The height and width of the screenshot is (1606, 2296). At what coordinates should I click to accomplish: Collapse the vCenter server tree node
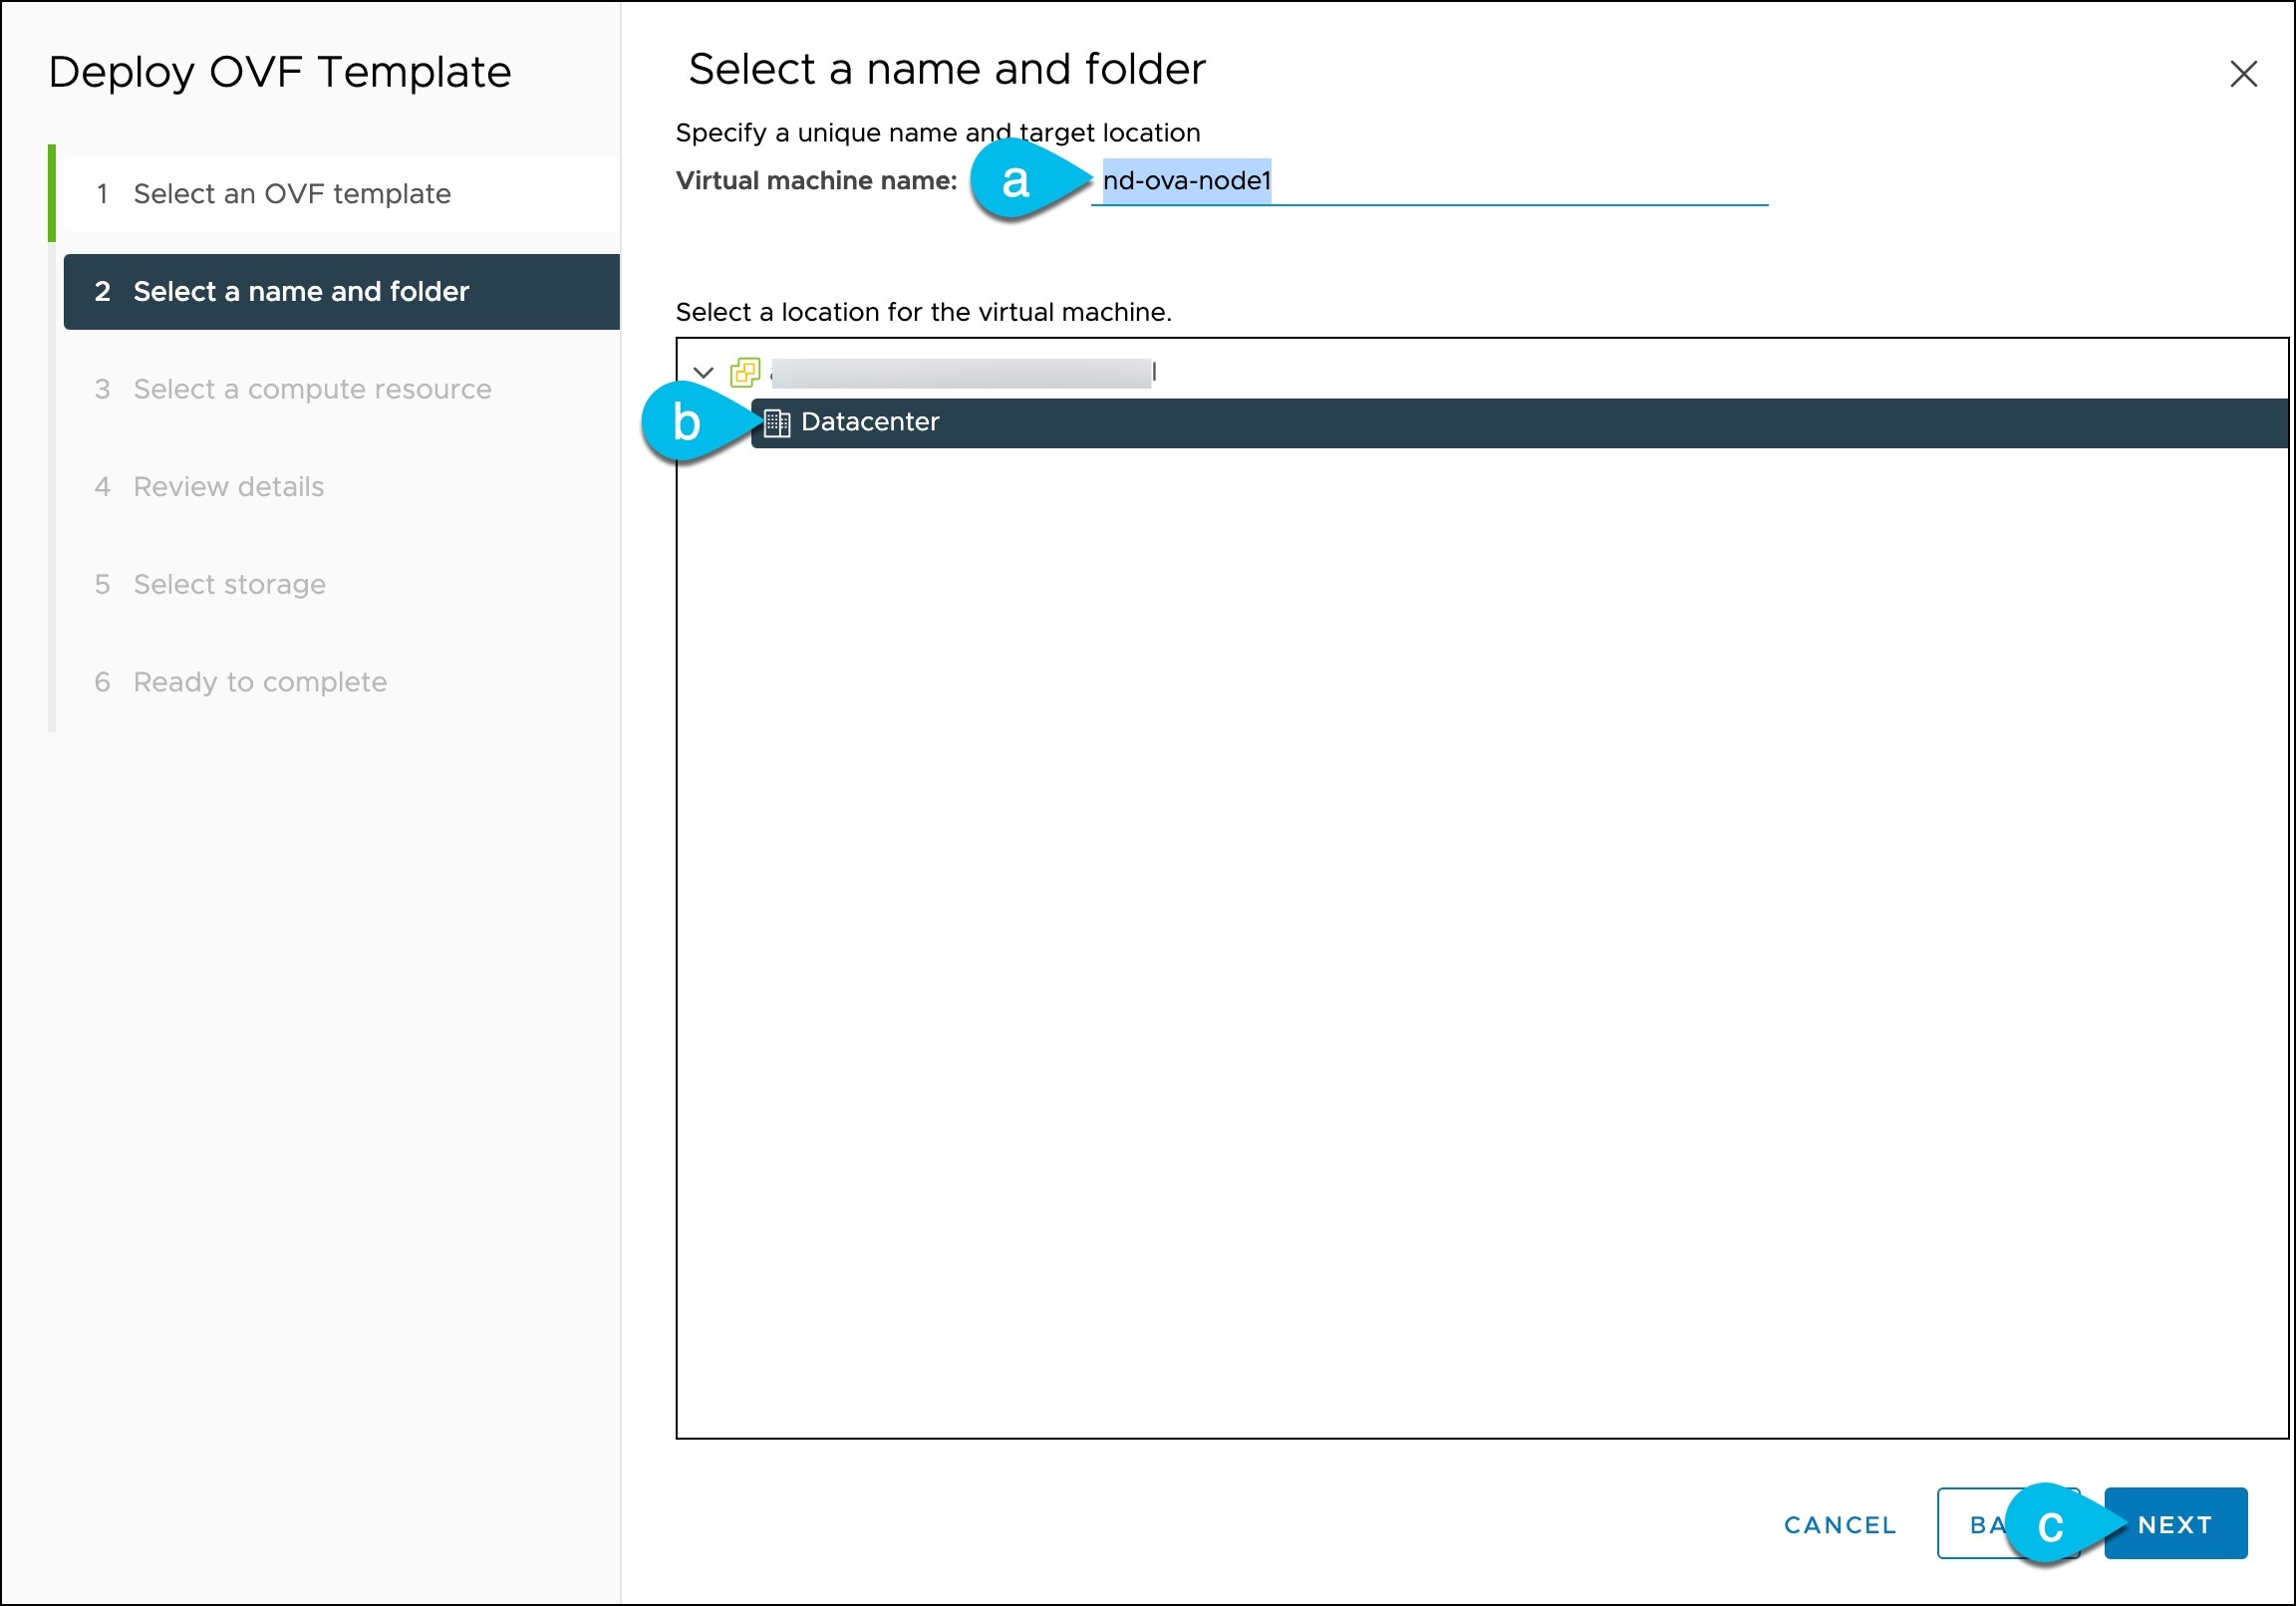[703, 373]
